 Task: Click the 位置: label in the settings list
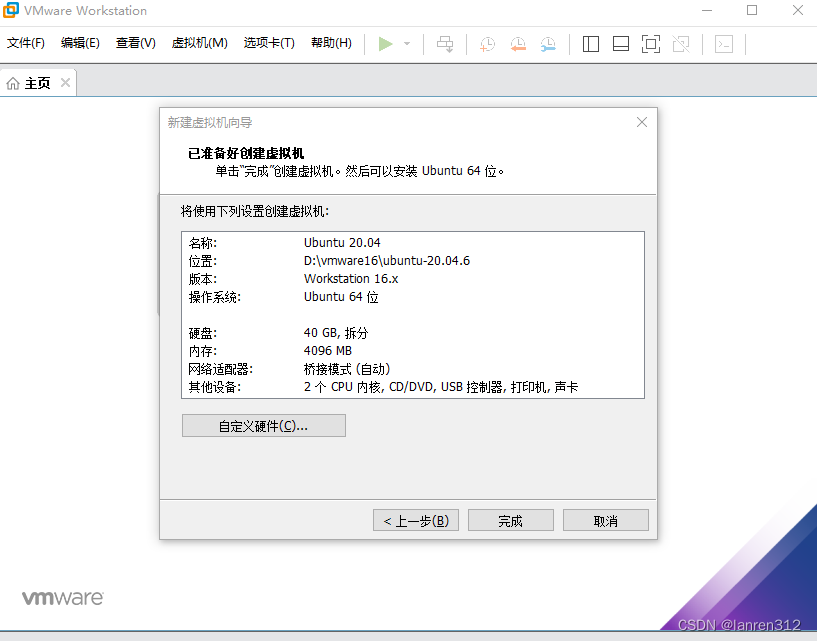click(203, 261)
